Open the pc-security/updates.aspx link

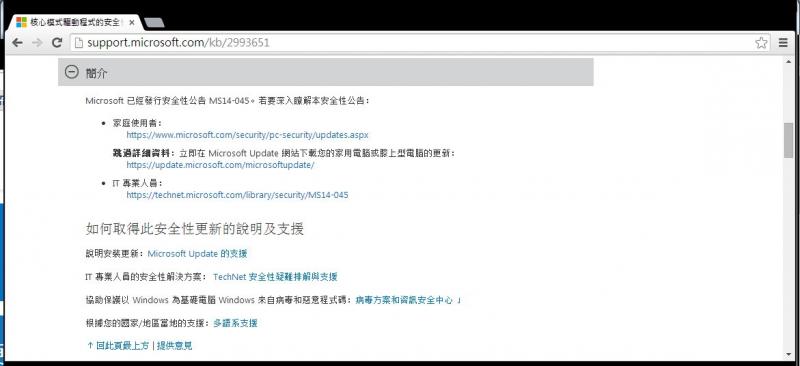[247, 135]
